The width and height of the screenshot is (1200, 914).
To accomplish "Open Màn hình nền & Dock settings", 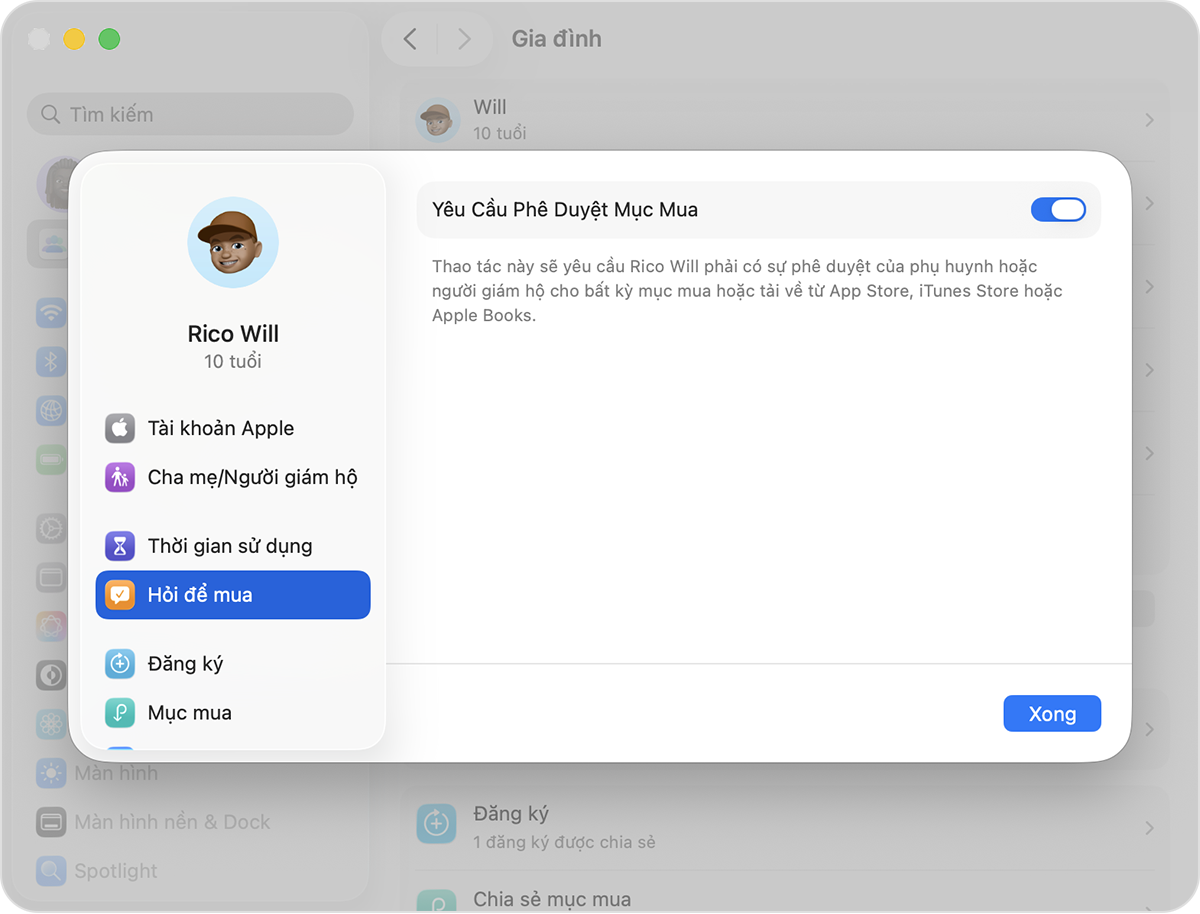I will pyautogui.click(x=171, y=822).
